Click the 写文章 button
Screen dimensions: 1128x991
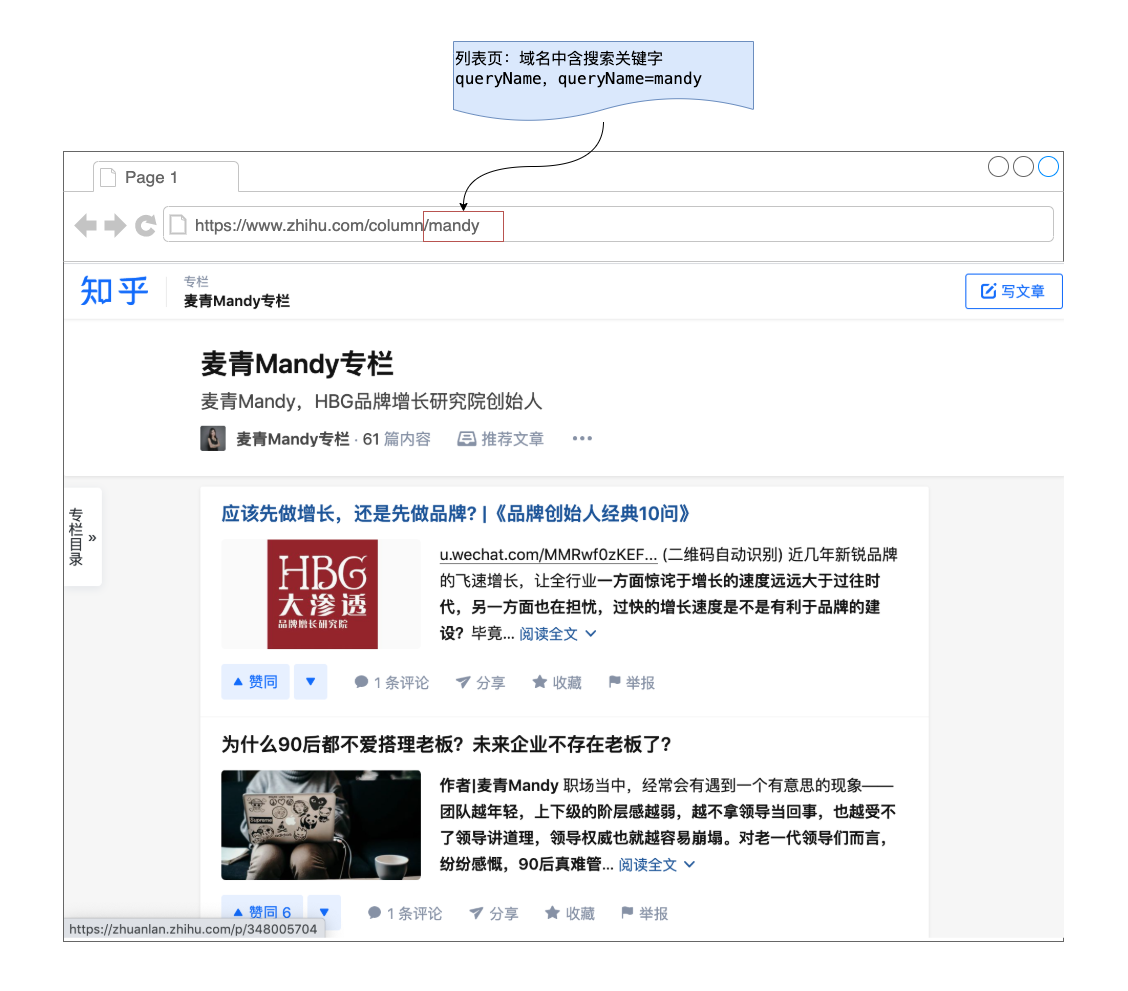coord(1013,291)
